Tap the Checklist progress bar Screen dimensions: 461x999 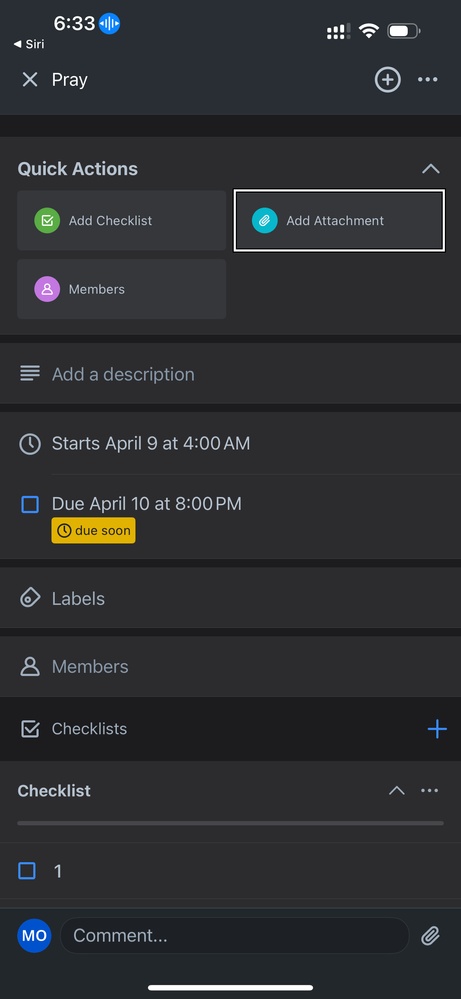coord(230,823)
